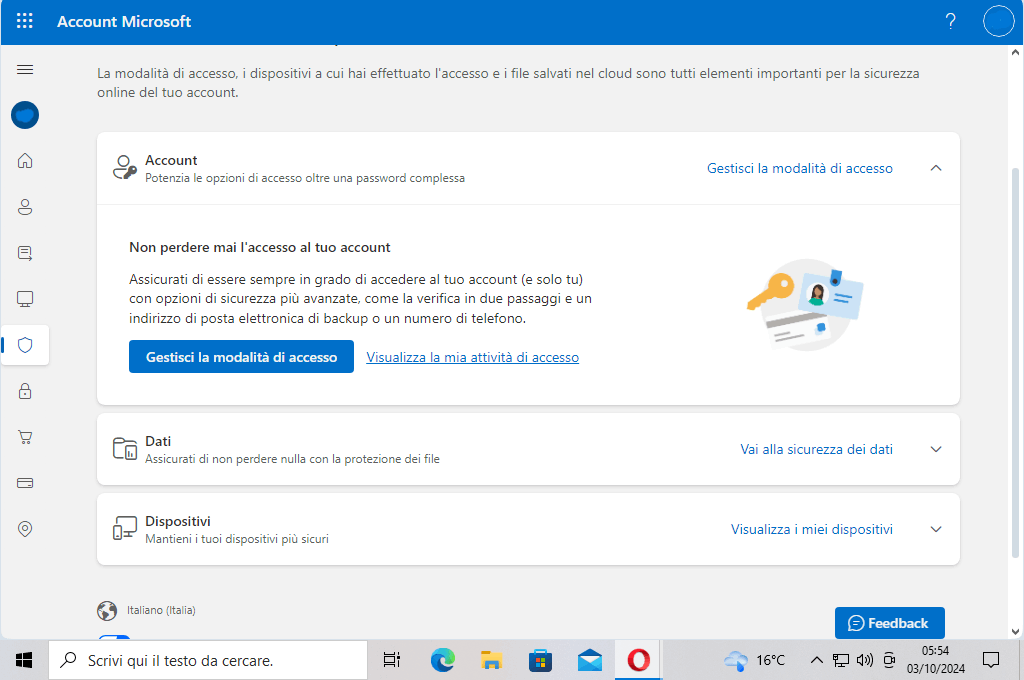Click the Account person-key icon
The height and width of the screenshot is (680, 1024).
125,168
